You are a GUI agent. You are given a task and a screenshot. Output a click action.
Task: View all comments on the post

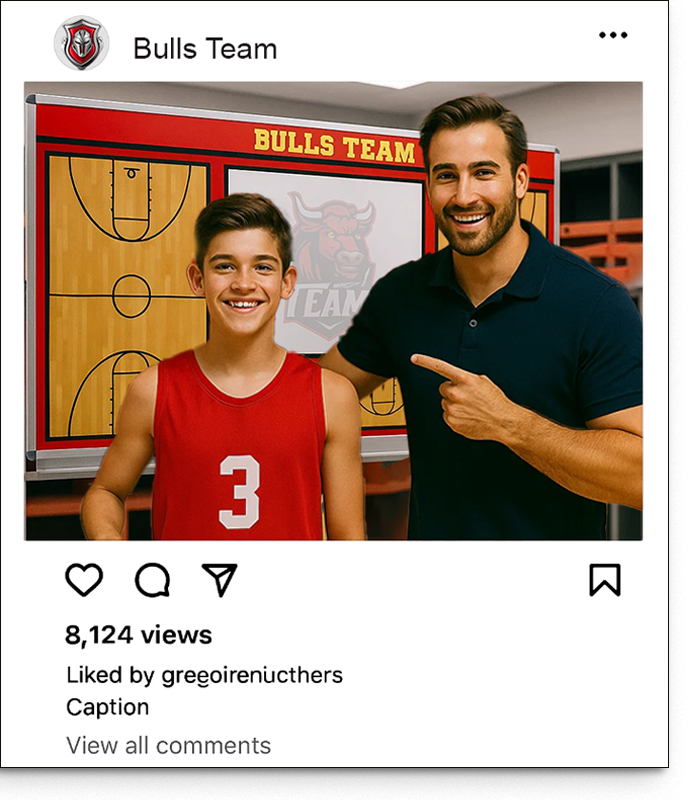168,745
